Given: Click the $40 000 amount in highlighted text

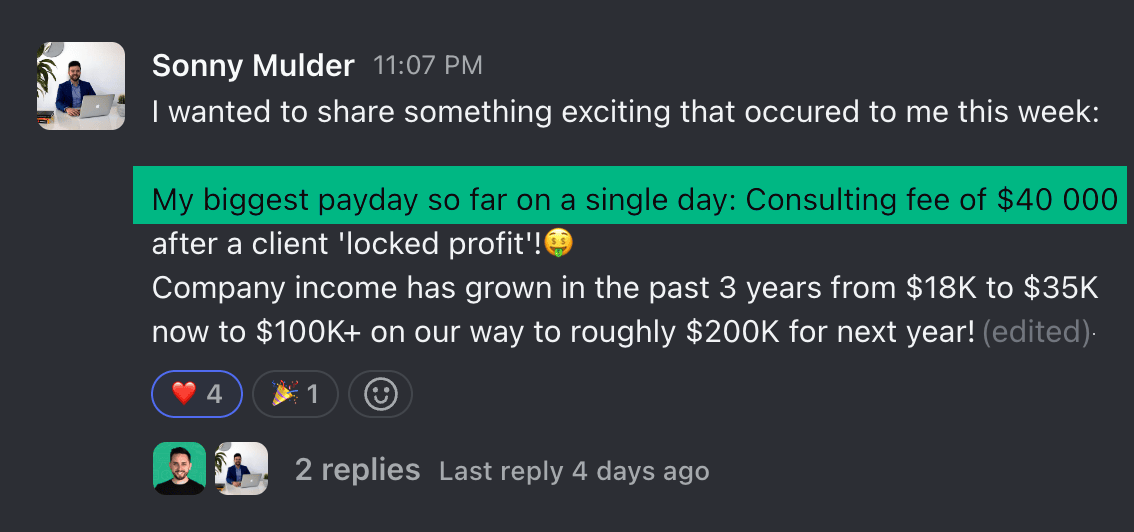Looking at the screenshot, I should (1057, 200).
